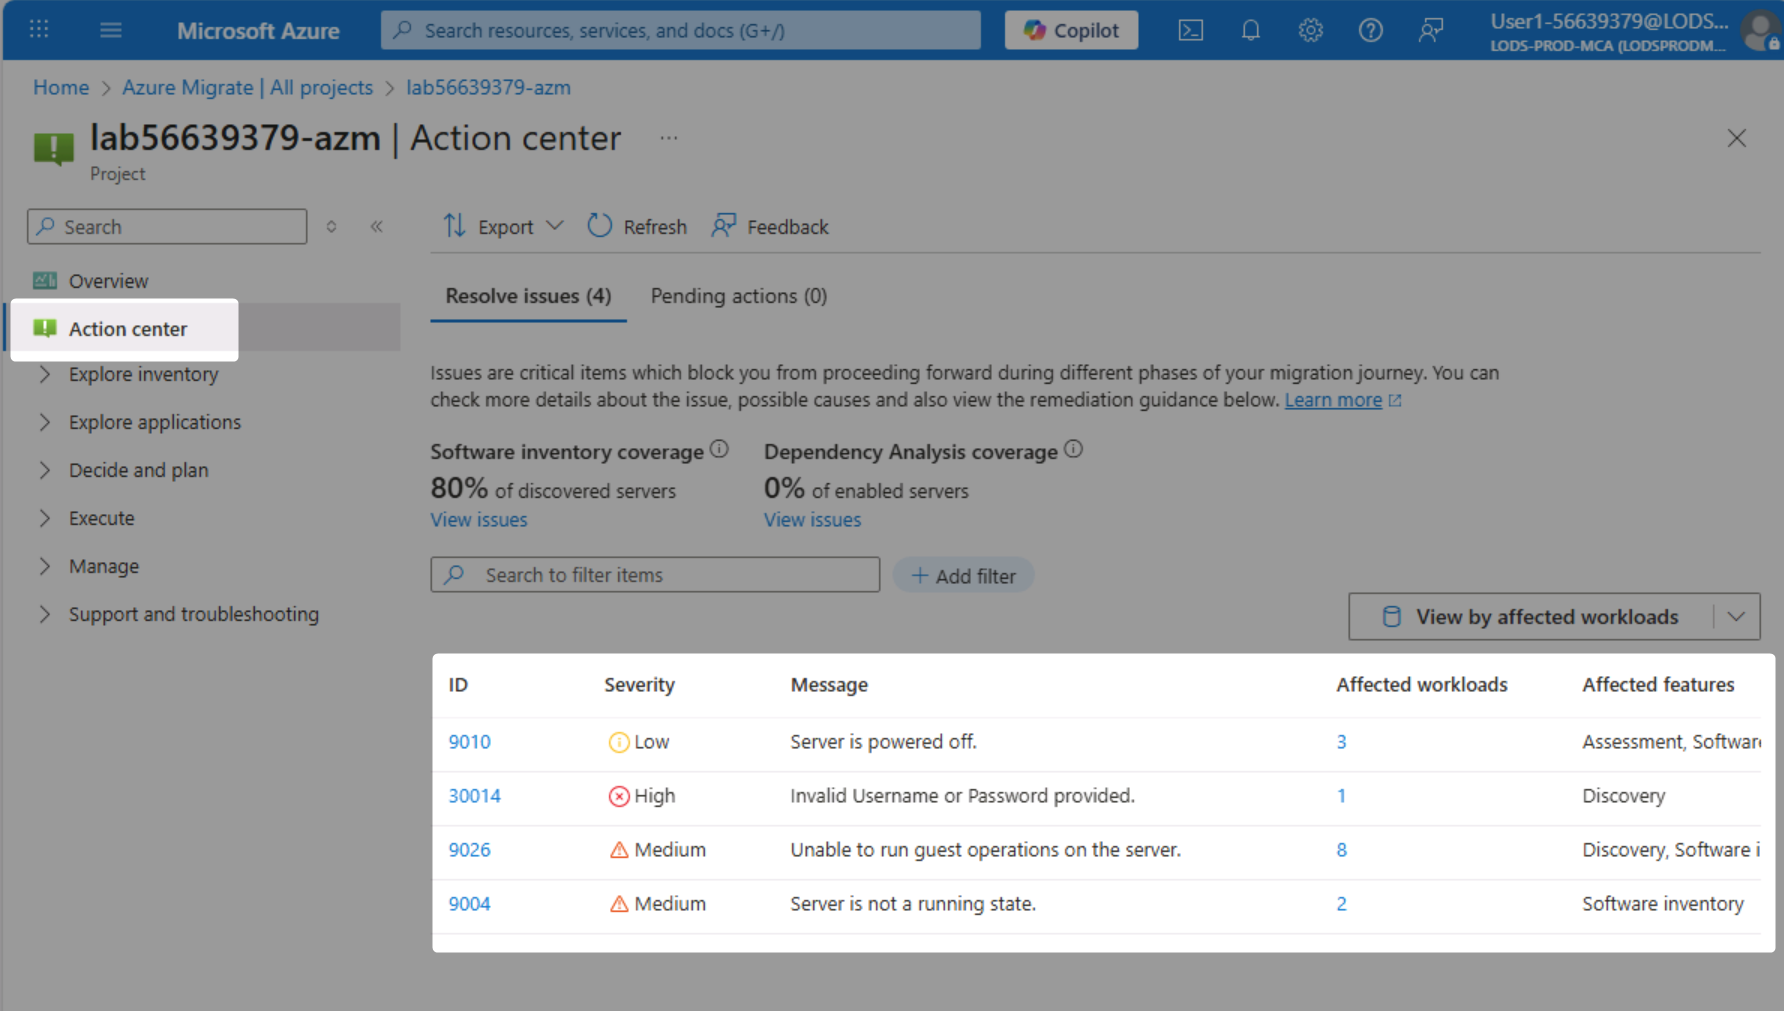Click 'Invalid Username or Password provided.' message
This screenshot has height=1011, width=1784.
[962, 796]
